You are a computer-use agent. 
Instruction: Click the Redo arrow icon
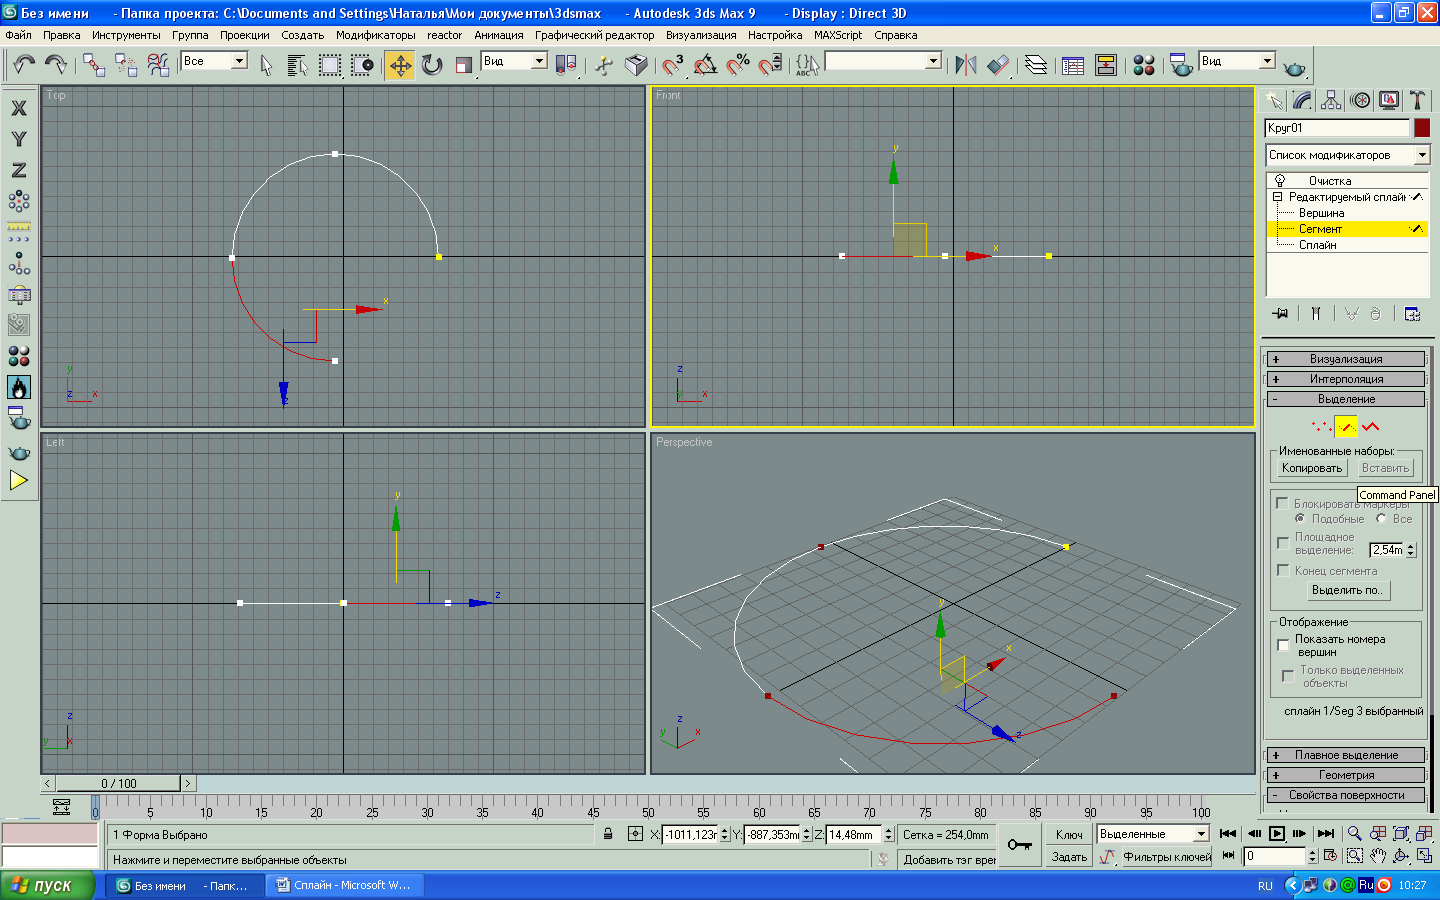click(x=56, y=64)
